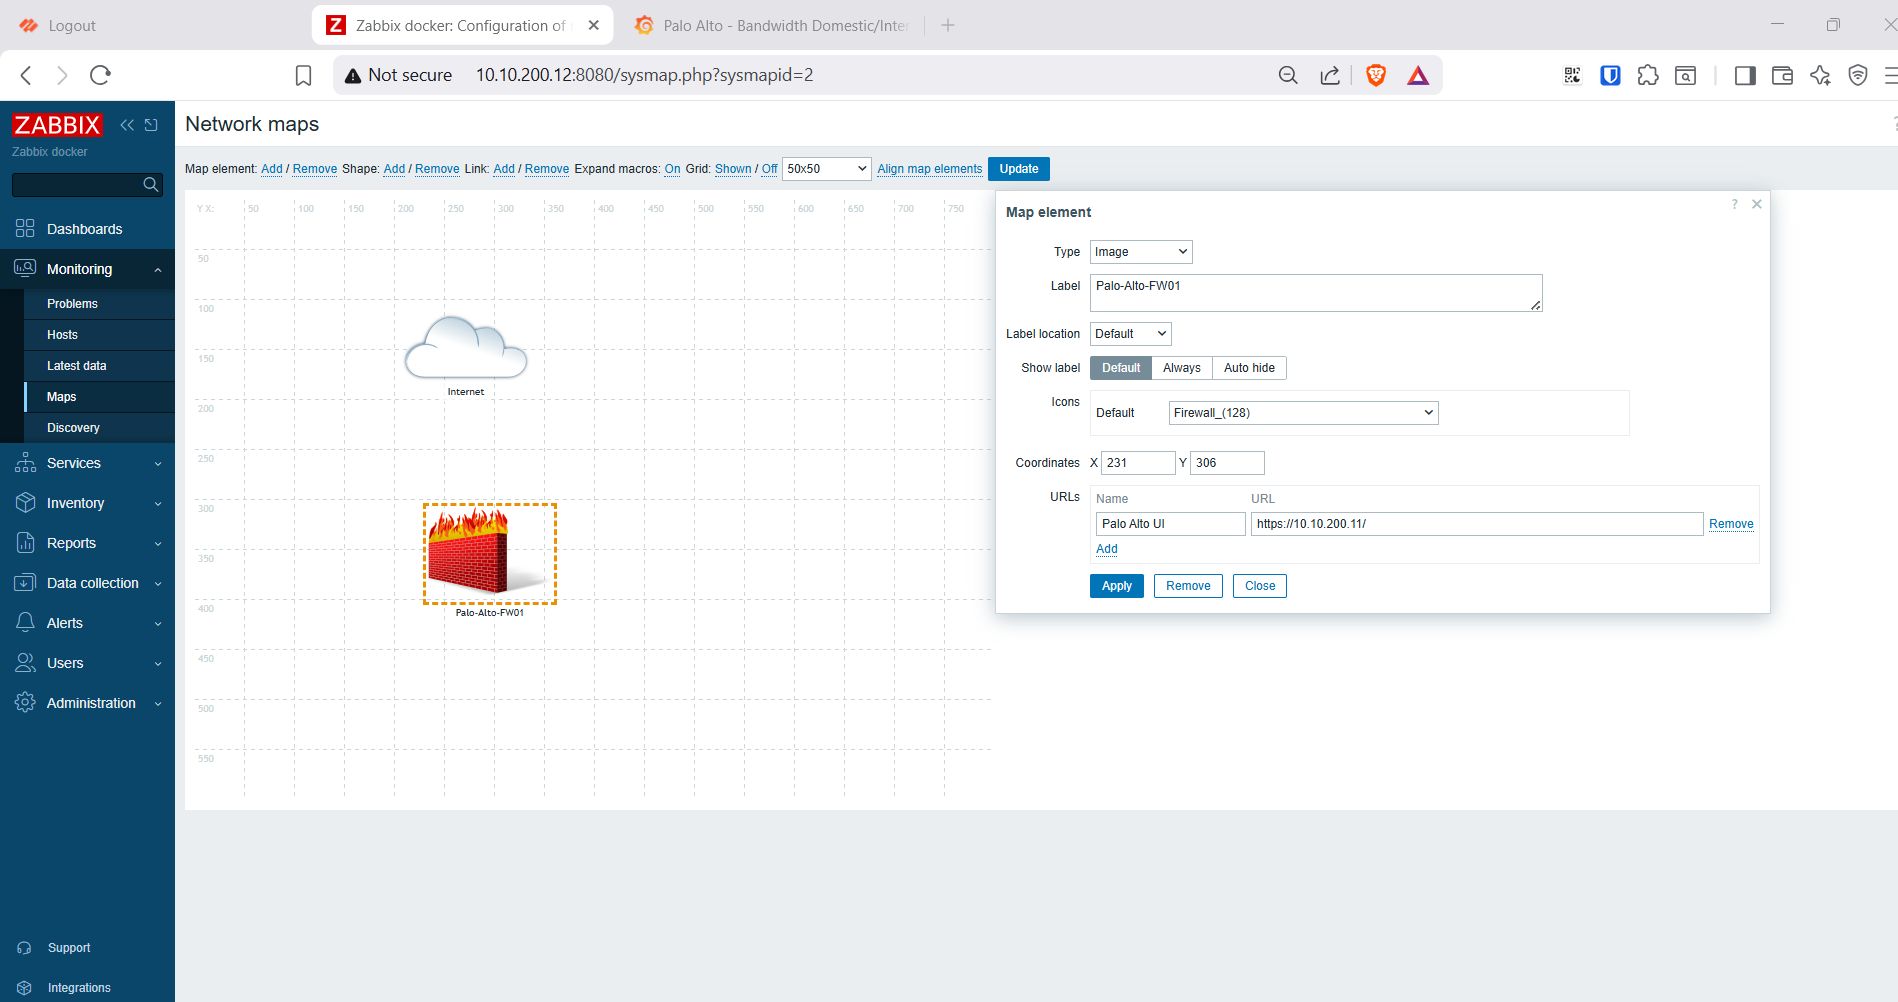This screenshot has height=1002, width=1898.
Task: Click the Update button
Action: pyautogui.click(x=1019, y=169)
